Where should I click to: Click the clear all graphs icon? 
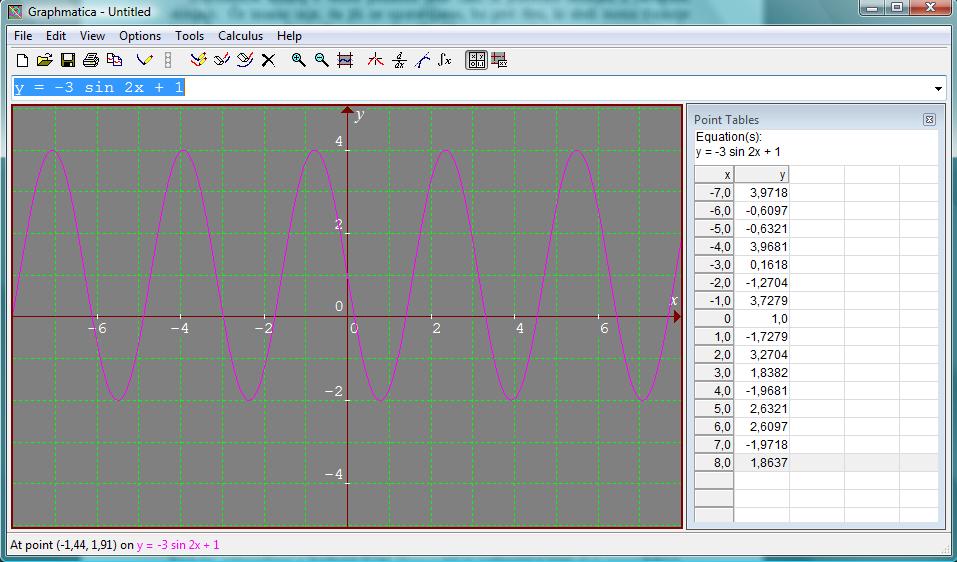click(245, 60)
